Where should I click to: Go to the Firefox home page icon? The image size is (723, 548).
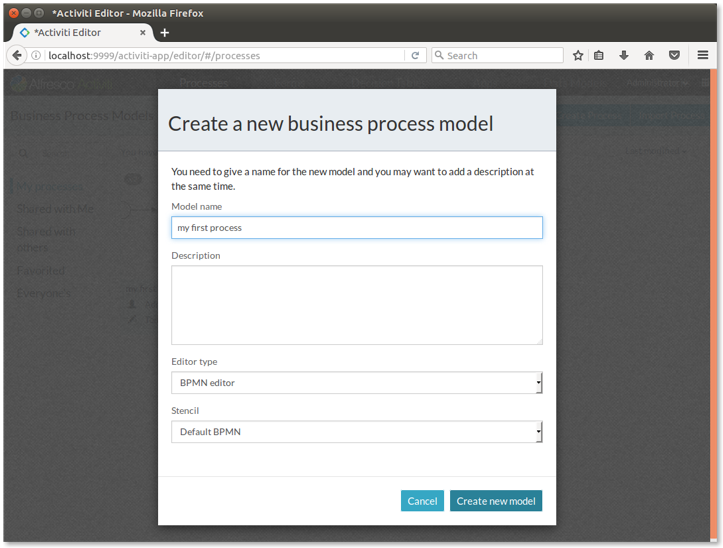pyautogui.click(x=649, y=56)
